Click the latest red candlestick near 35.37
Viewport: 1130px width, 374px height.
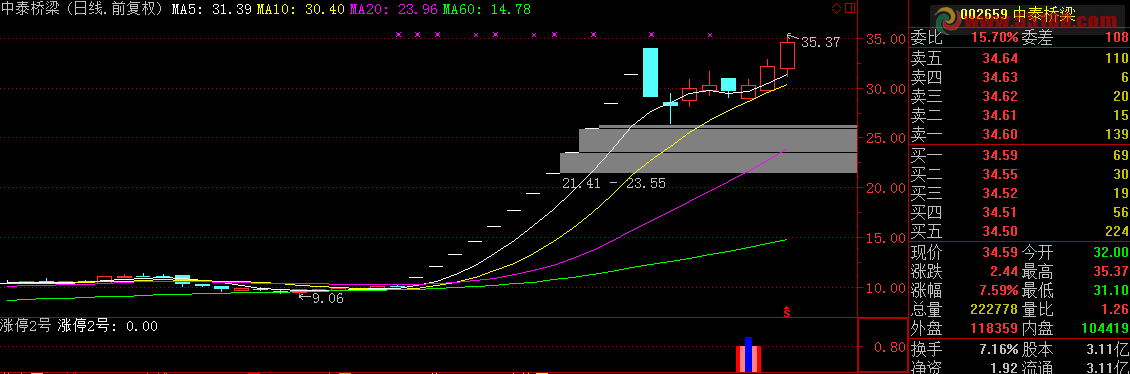[787, 54]
